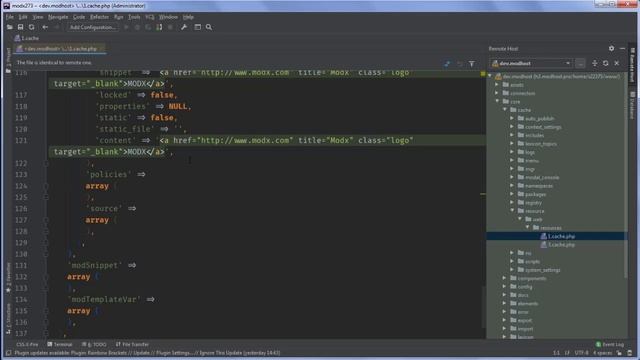Expand the auto_publish folder

click(x=512, y=118)
